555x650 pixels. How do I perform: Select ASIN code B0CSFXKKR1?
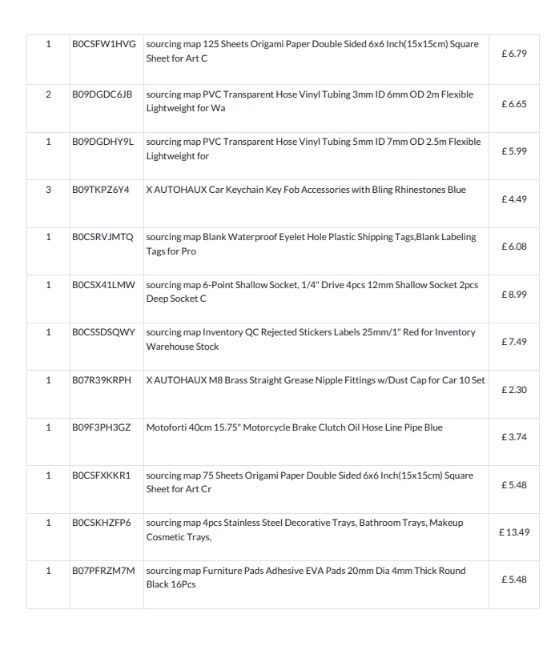(101, 475)
